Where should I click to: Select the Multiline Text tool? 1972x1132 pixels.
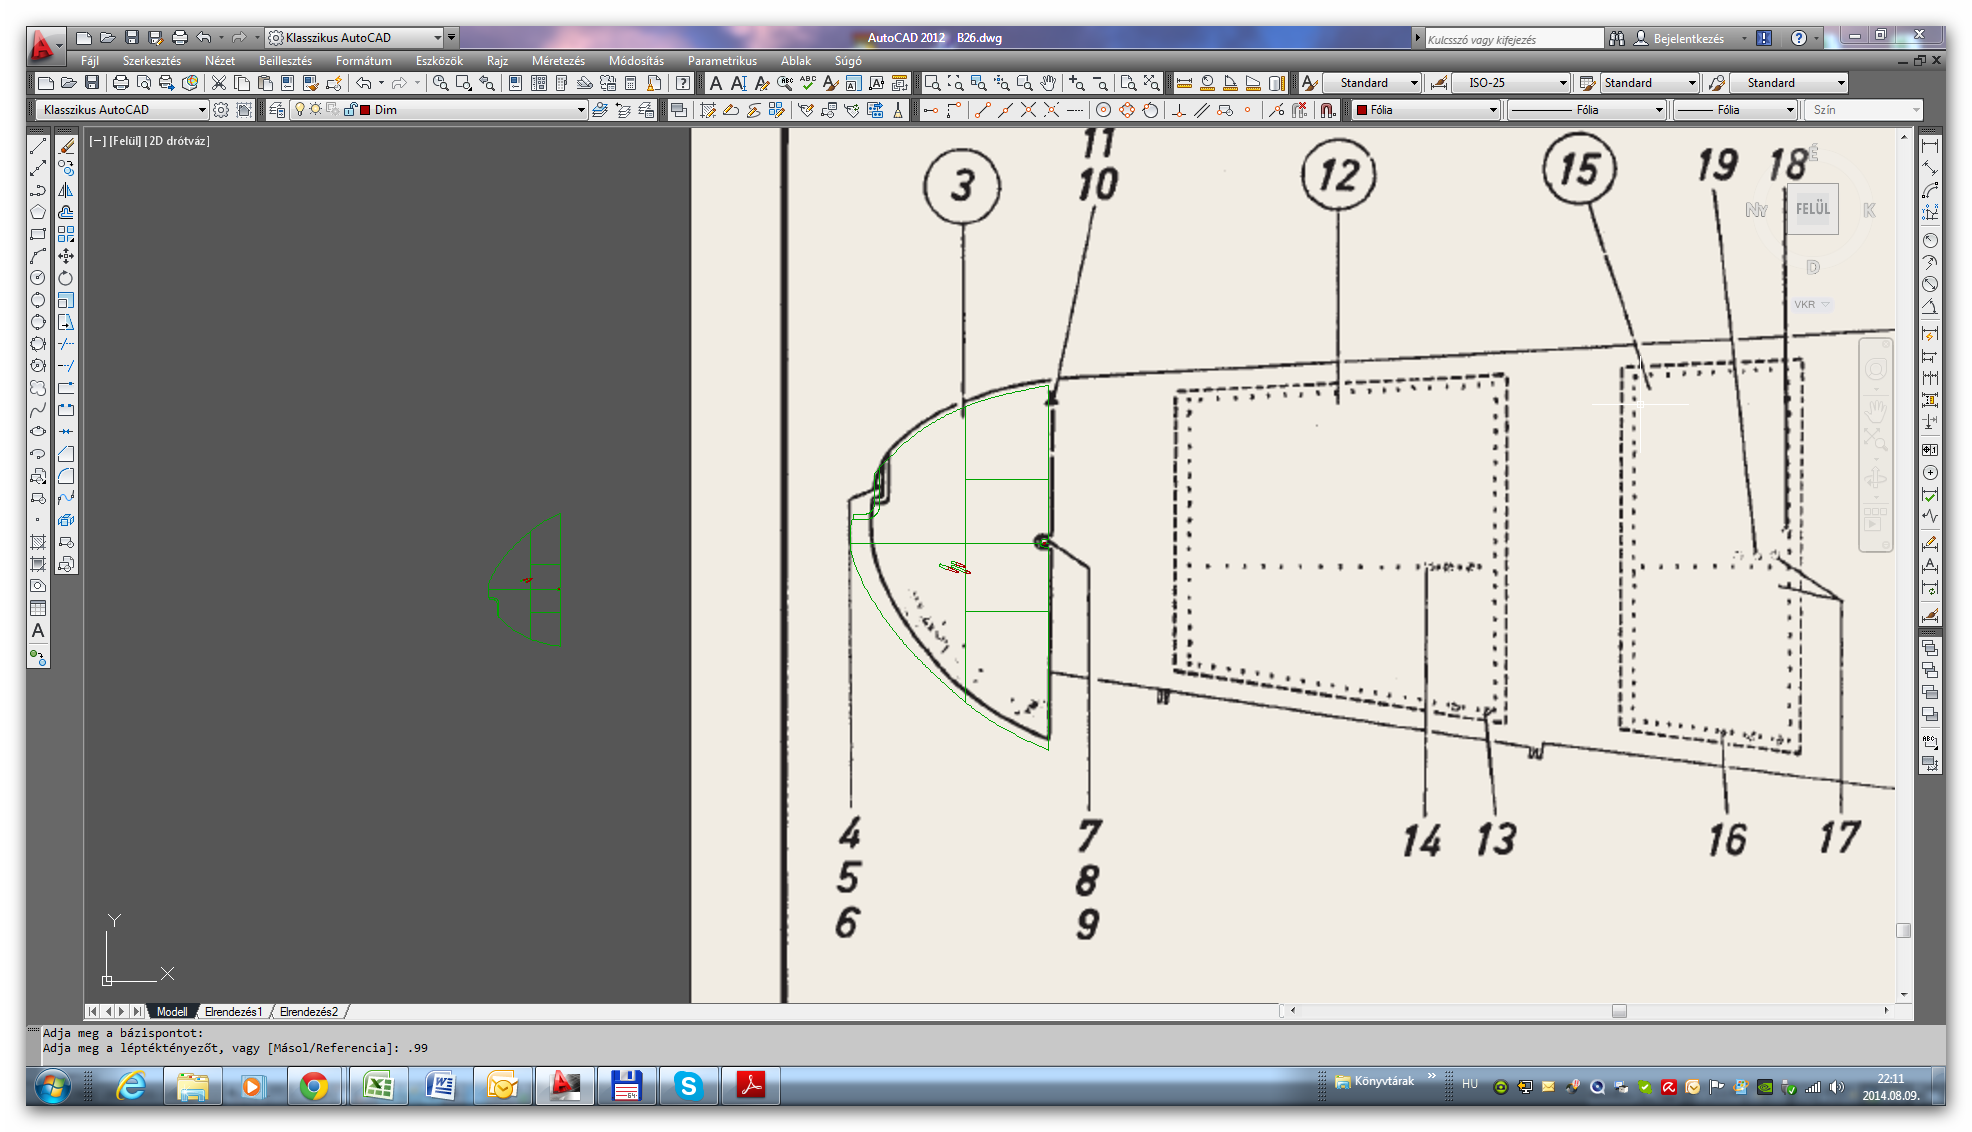click(38, 631)
